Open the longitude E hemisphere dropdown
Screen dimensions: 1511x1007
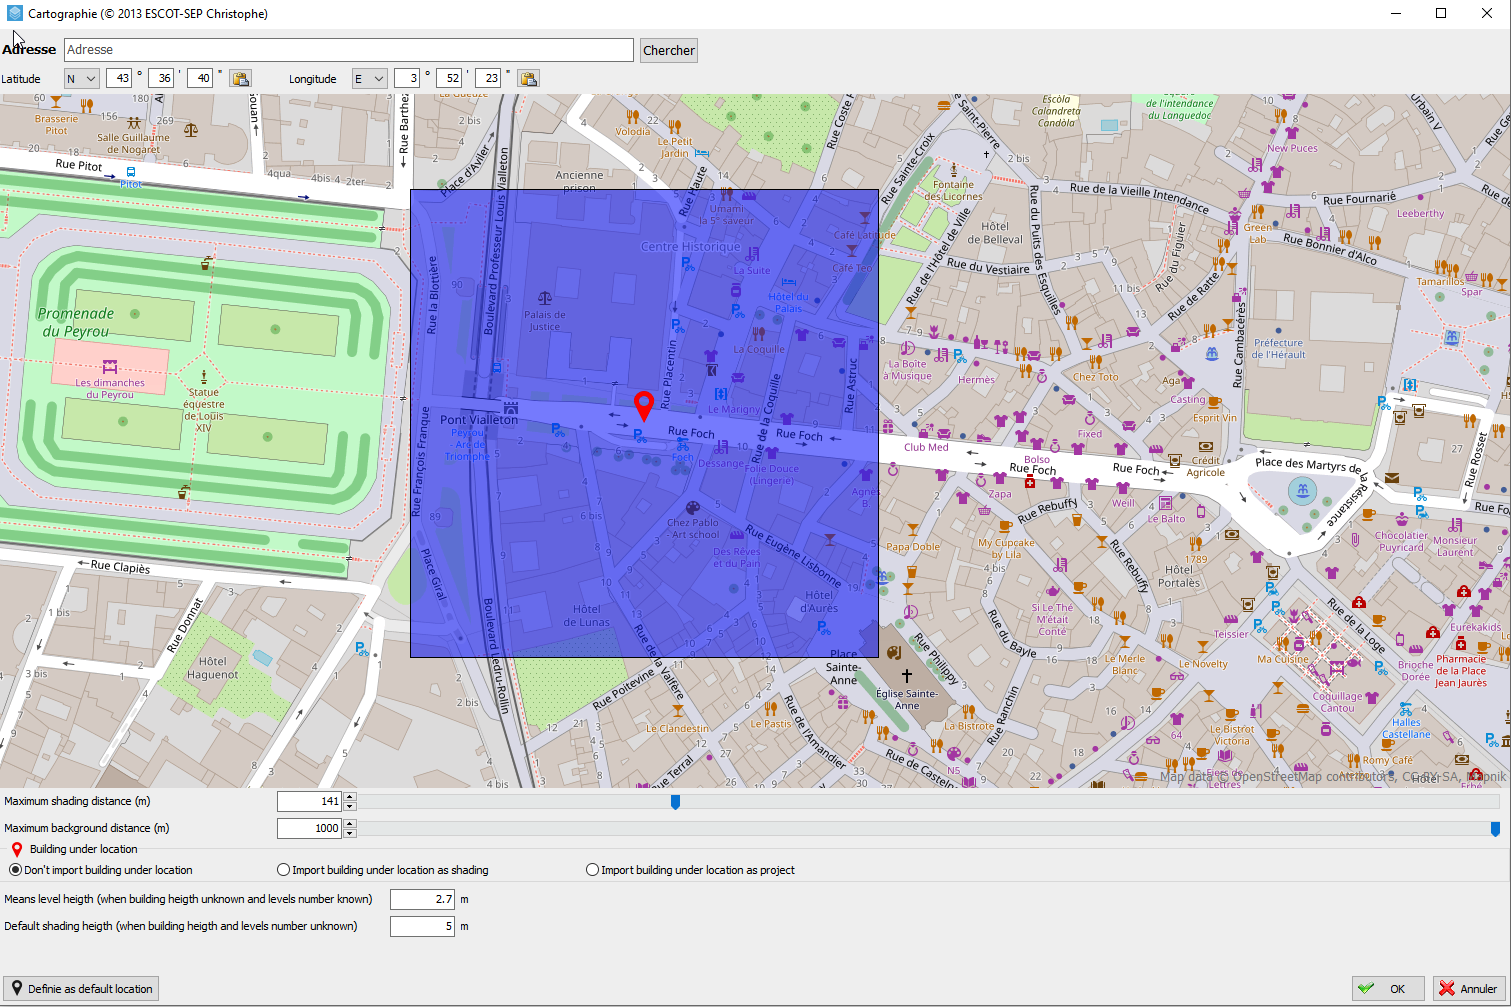tap(369, 78)
